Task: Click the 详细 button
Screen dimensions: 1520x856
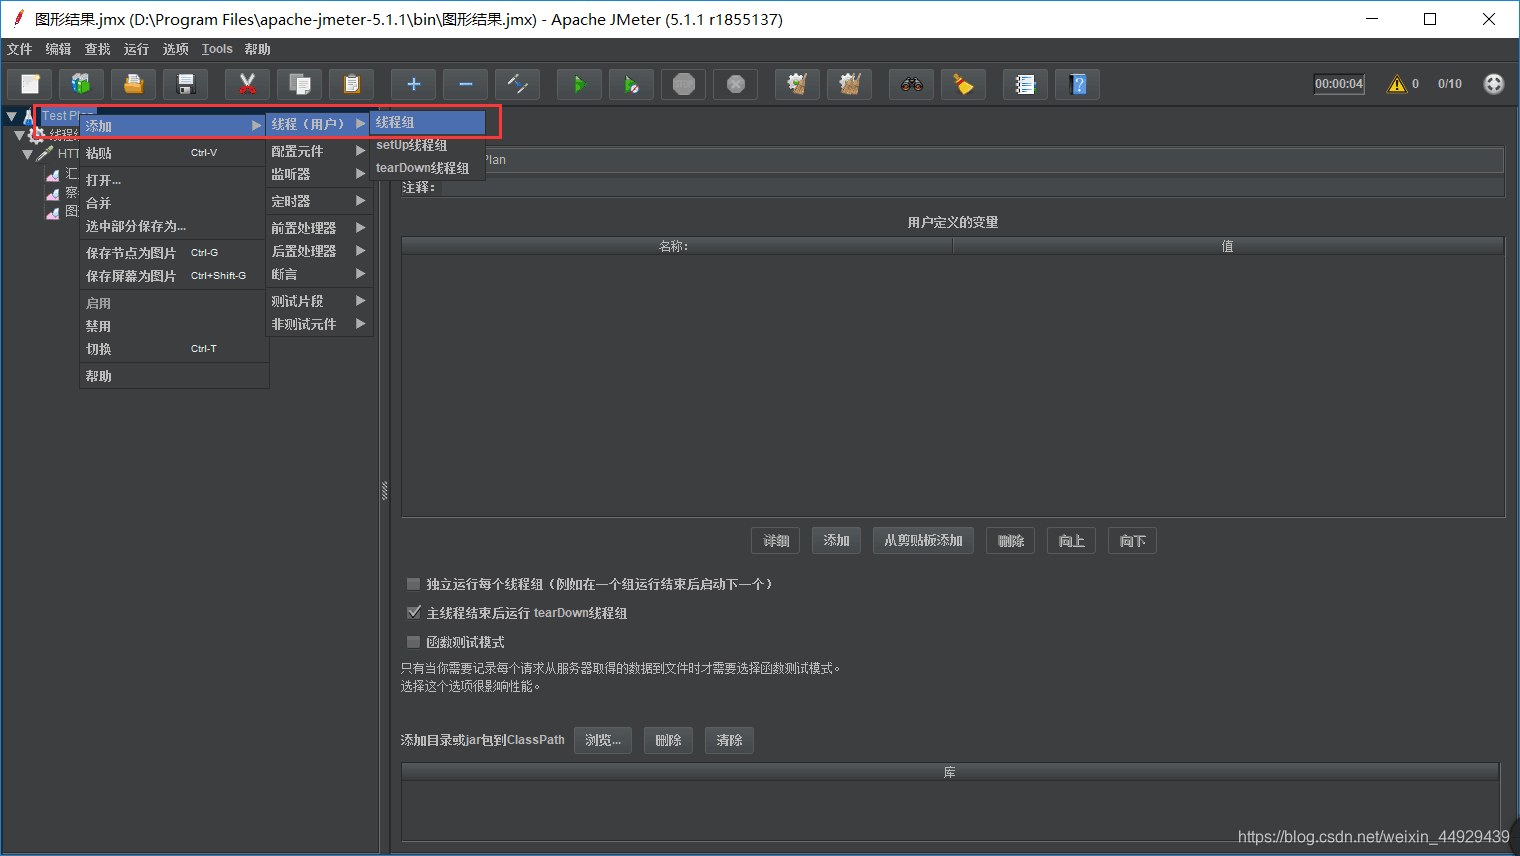Action: click(x=776, y=541)
